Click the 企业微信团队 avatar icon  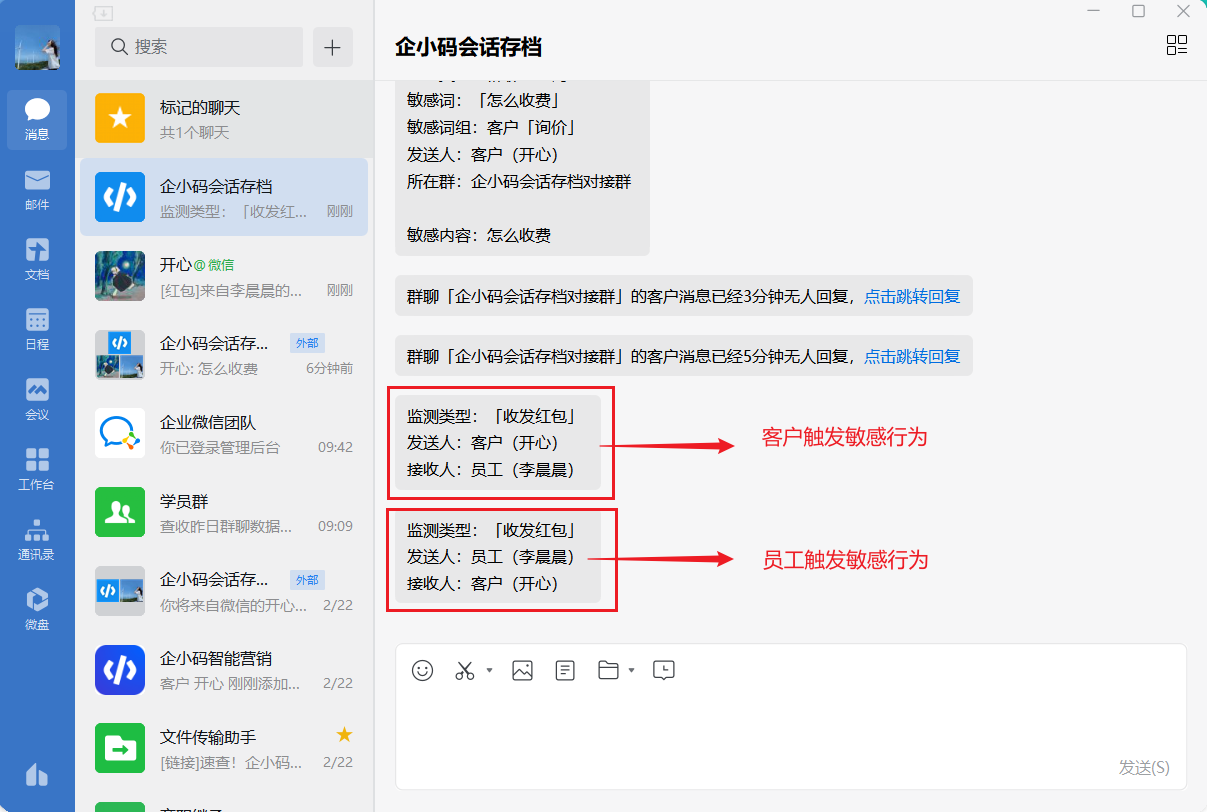point(120,433)
